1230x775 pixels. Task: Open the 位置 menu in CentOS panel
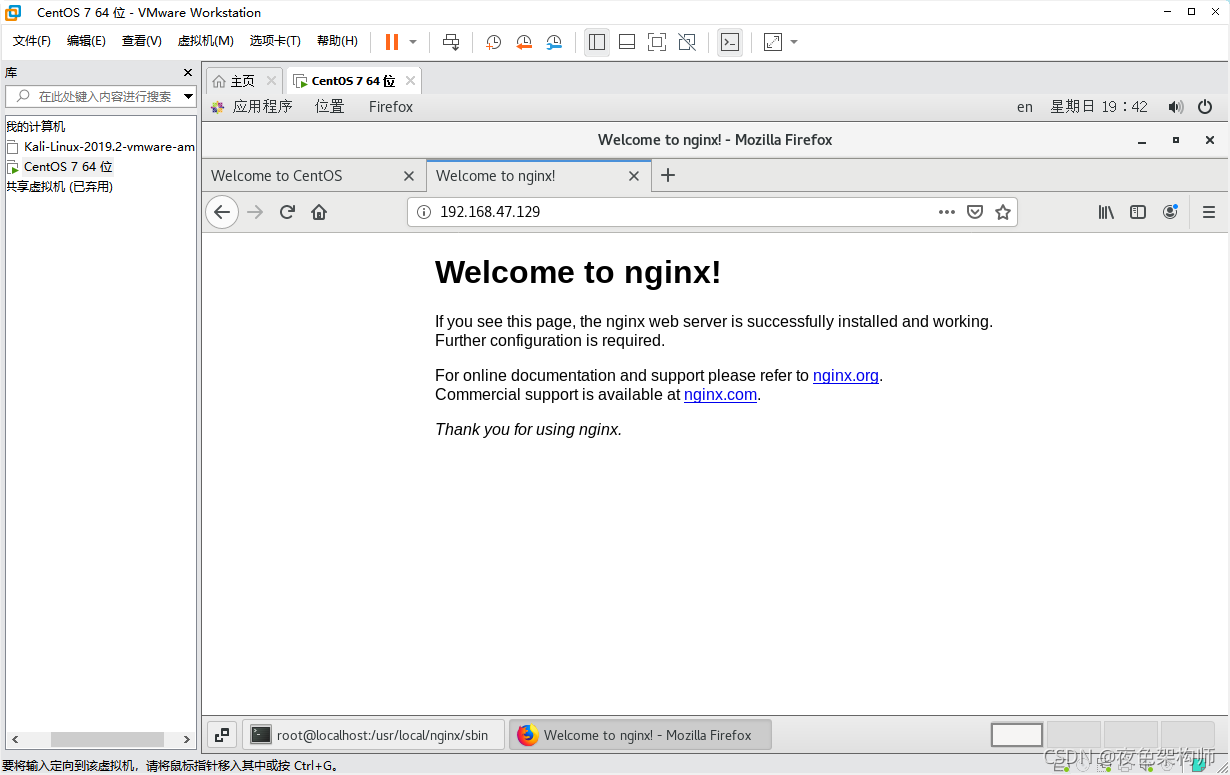point(329,107)
